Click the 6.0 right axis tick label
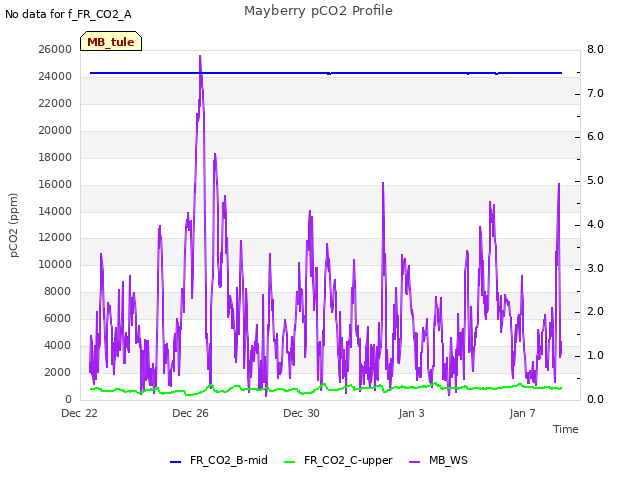 [595, 137]
